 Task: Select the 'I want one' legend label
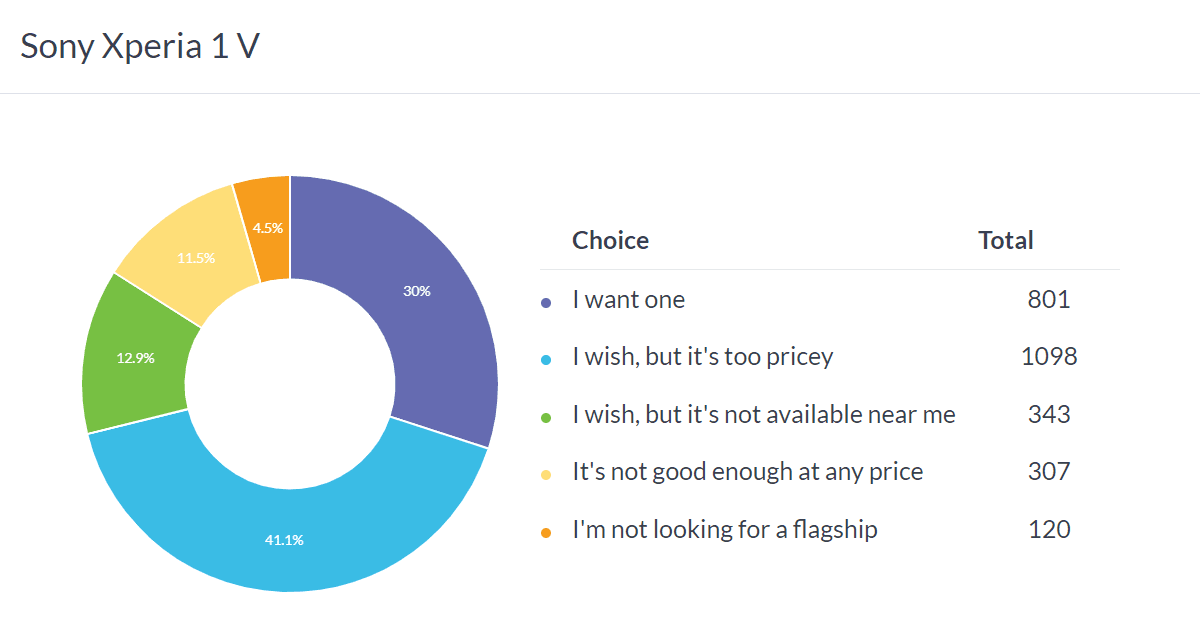tap(628, 300)
